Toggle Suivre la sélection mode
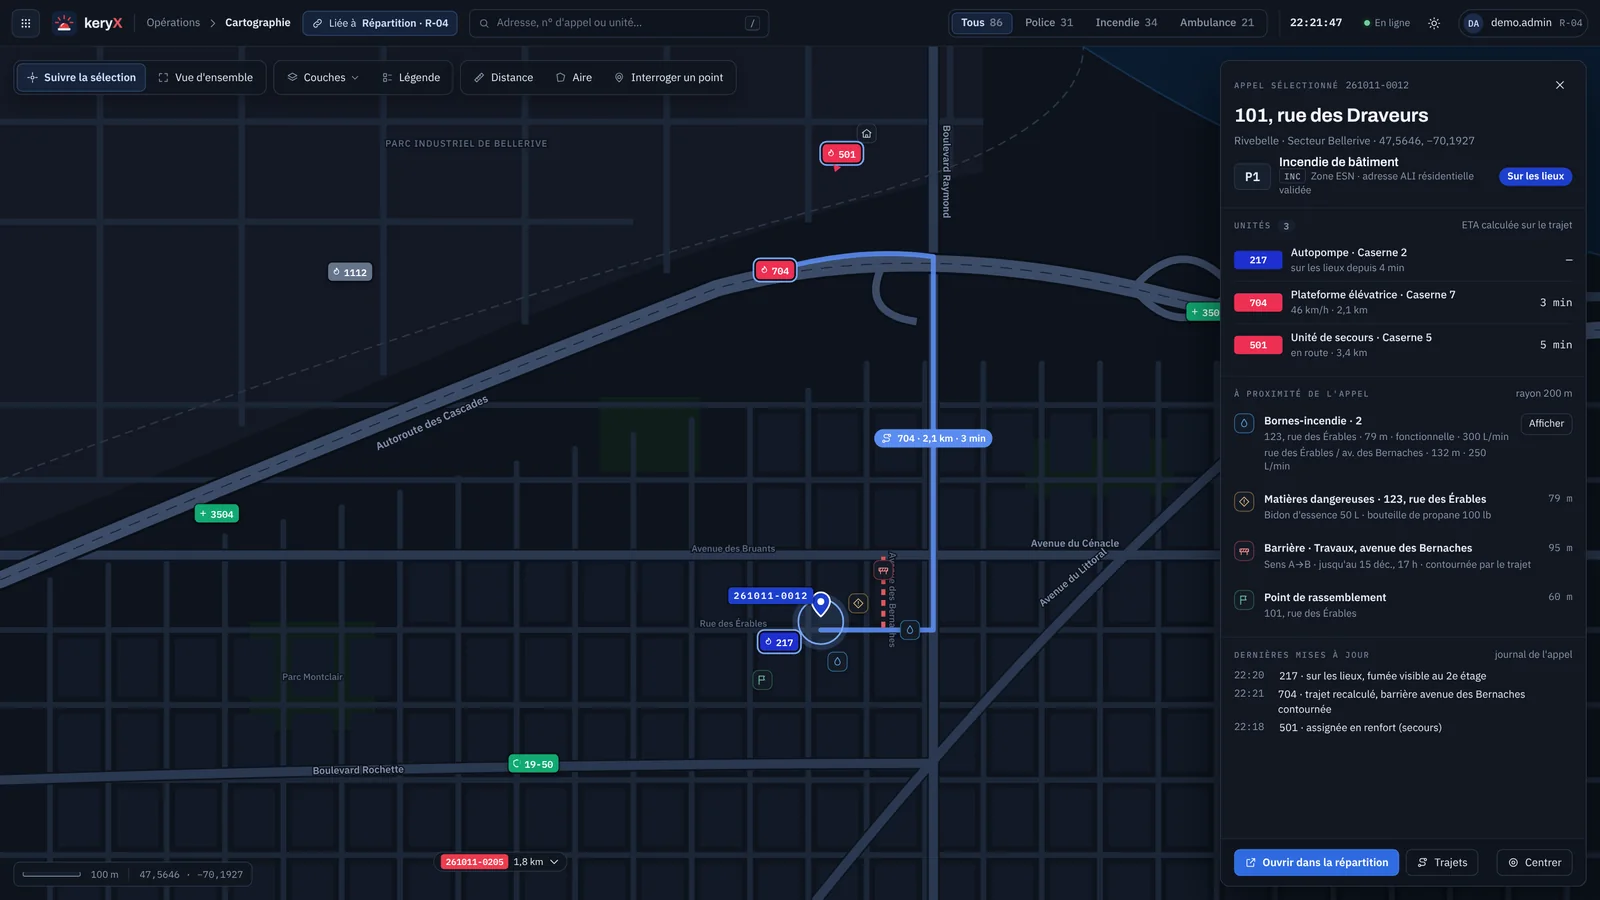1600x900 pixels. coord(81,78)
